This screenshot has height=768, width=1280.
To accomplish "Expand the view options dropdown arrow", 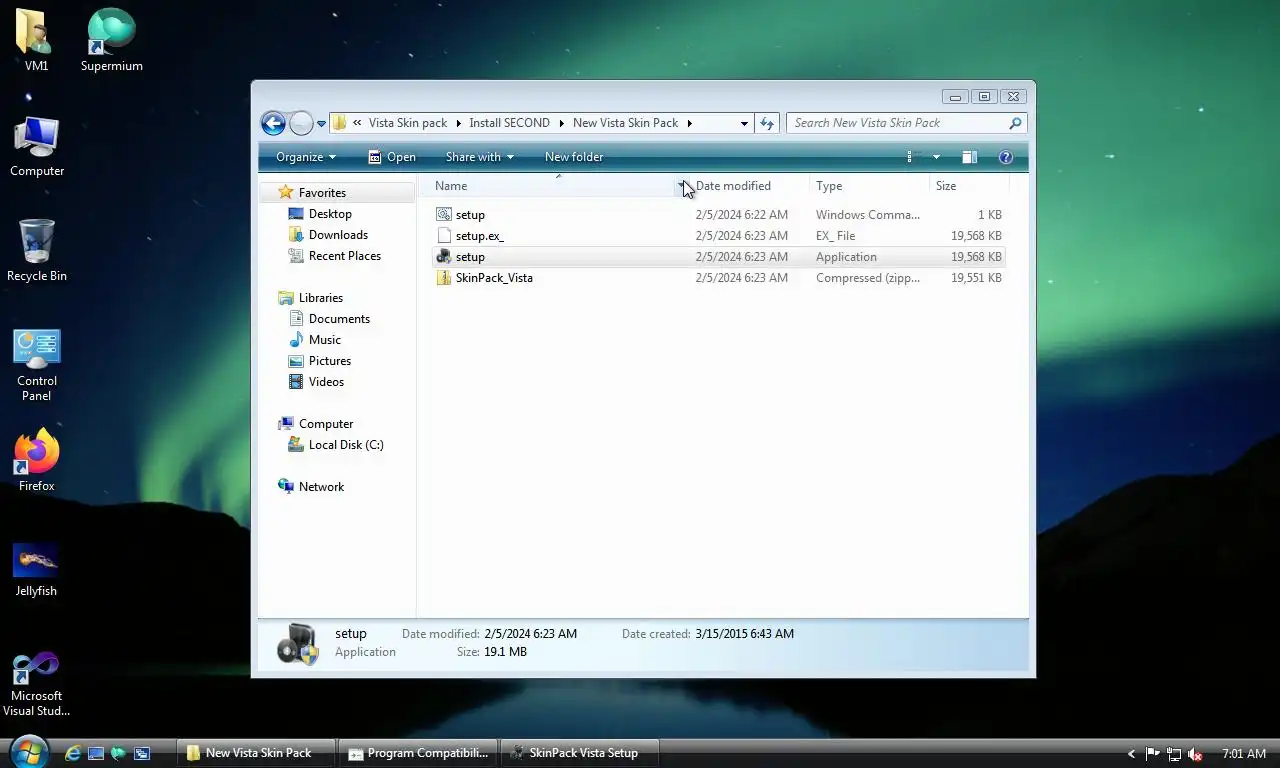I will click(936, 157).
